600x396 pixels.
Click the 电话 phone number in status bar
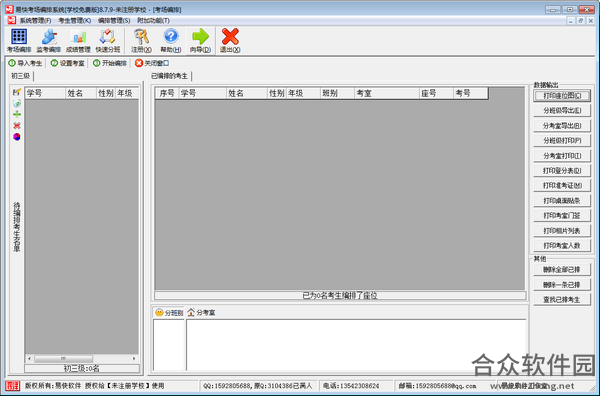351,386
